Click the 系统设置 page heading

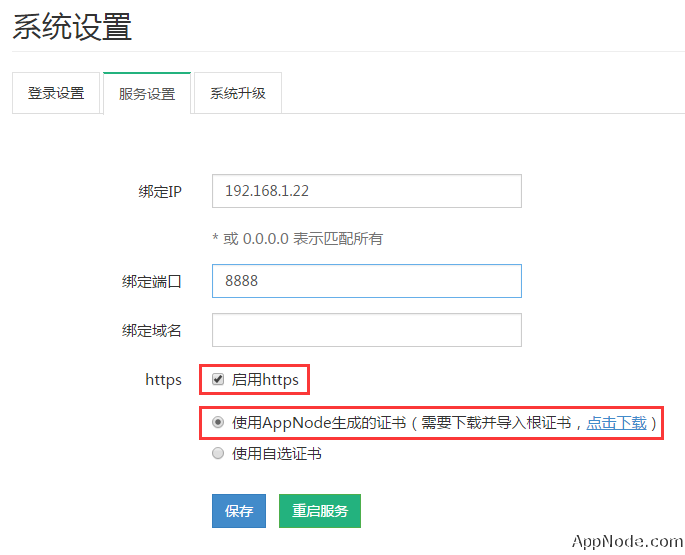tap(72, 27)
